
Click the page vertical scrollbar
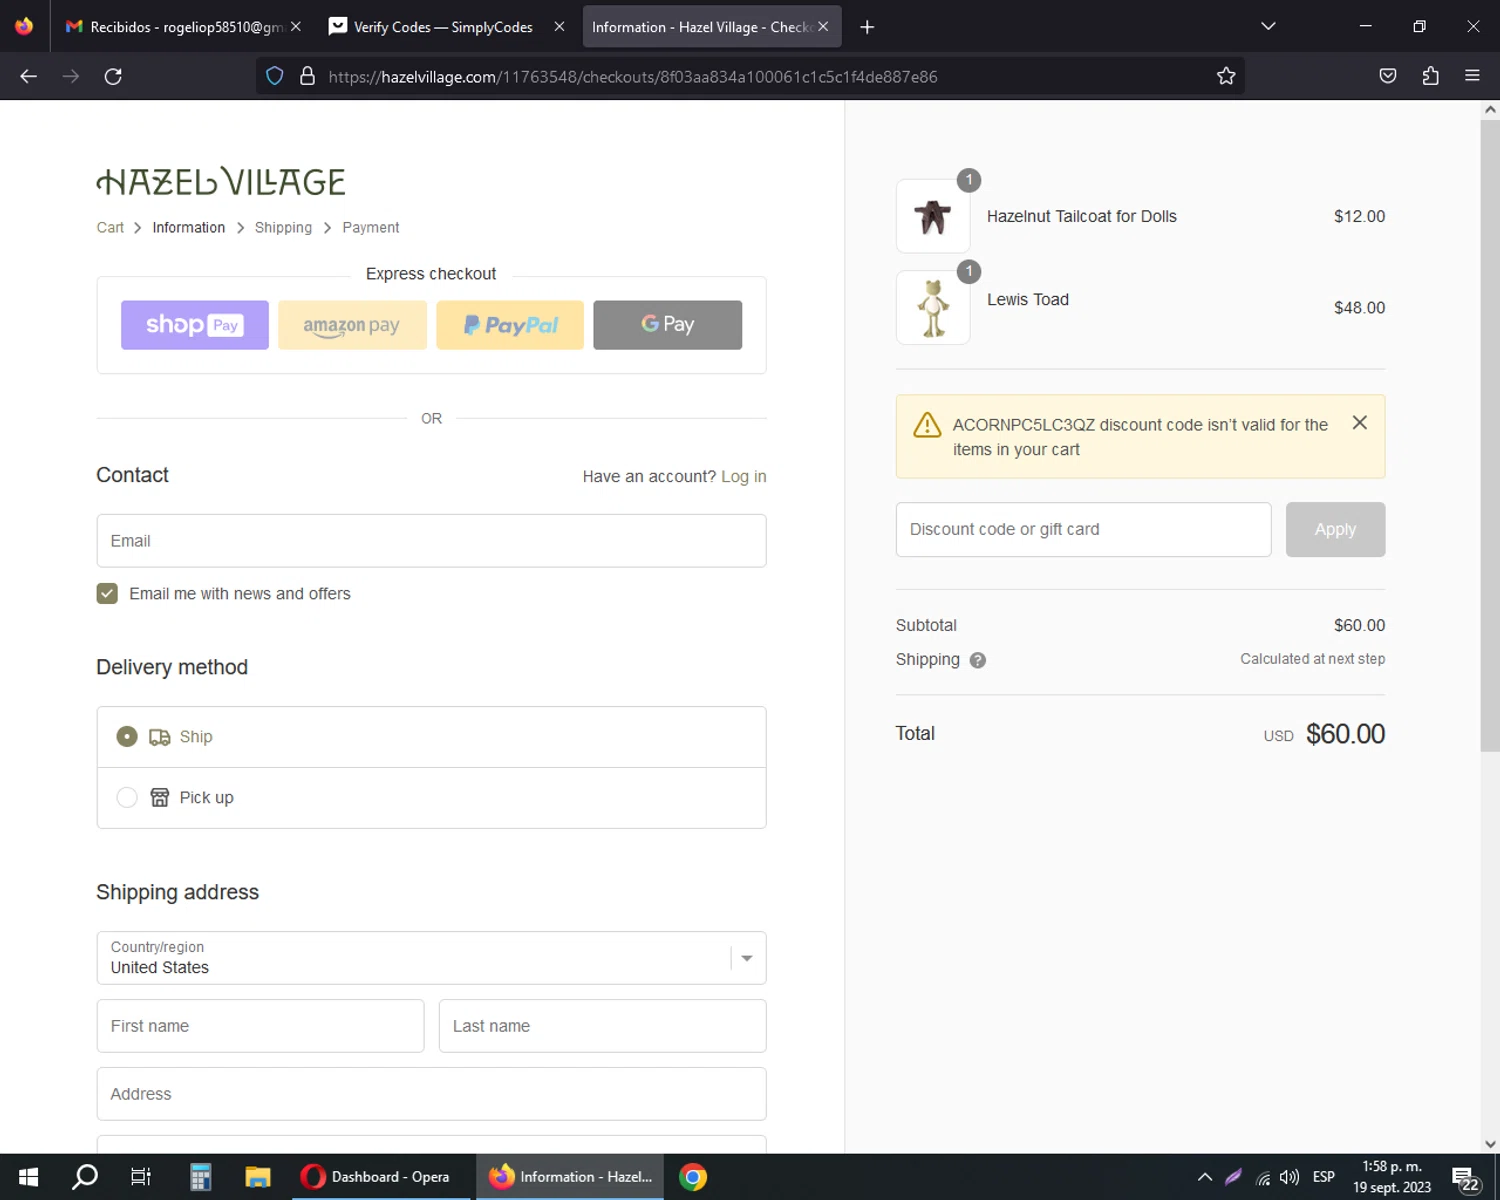coord(1490,435)
